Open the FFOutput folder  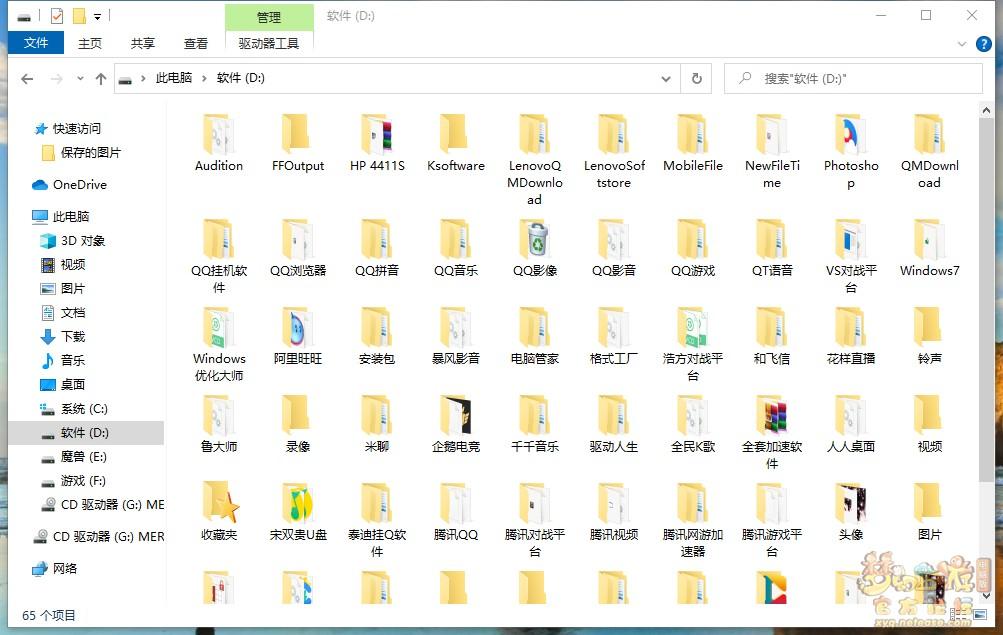(x=298, y=143)
